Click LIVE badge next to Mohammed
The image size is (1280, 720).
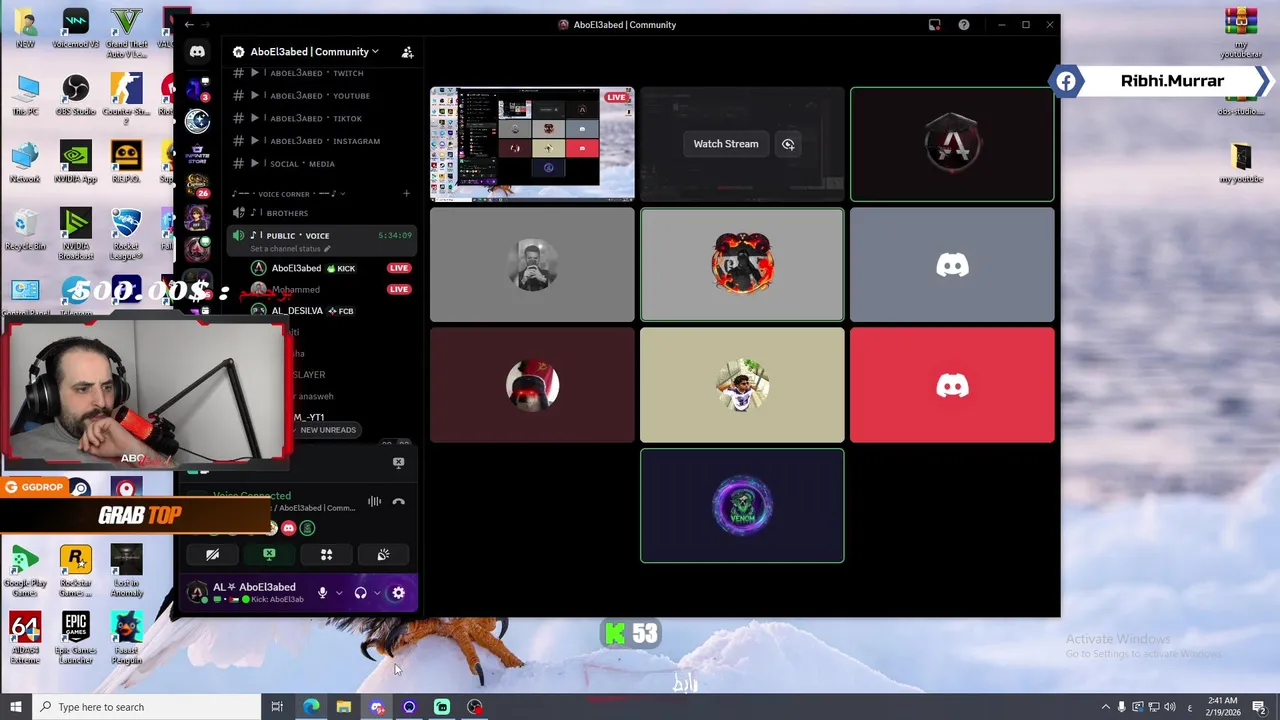[x=399, y=289]
